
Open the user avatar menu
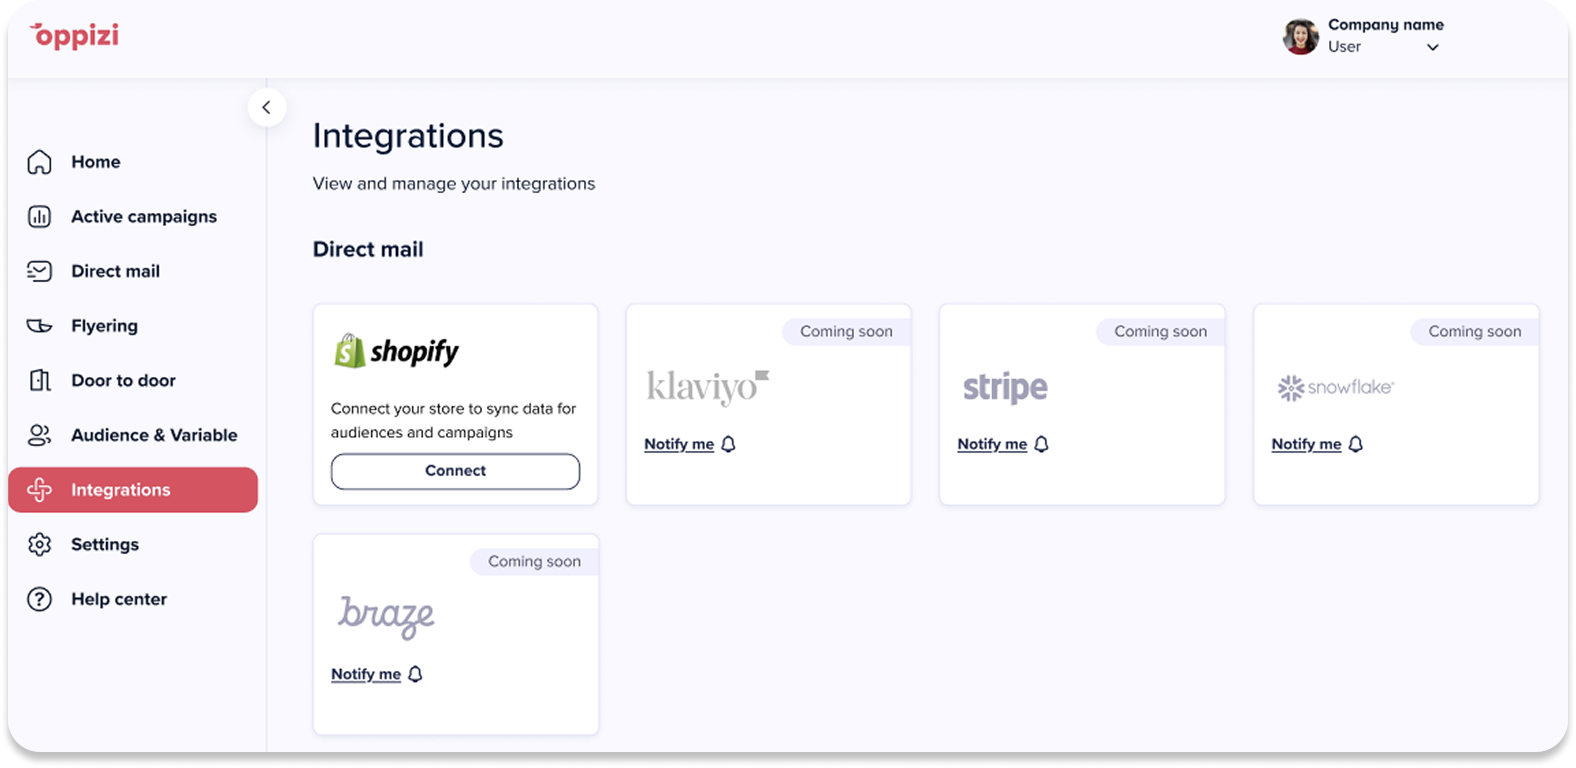click(1300, 36)
